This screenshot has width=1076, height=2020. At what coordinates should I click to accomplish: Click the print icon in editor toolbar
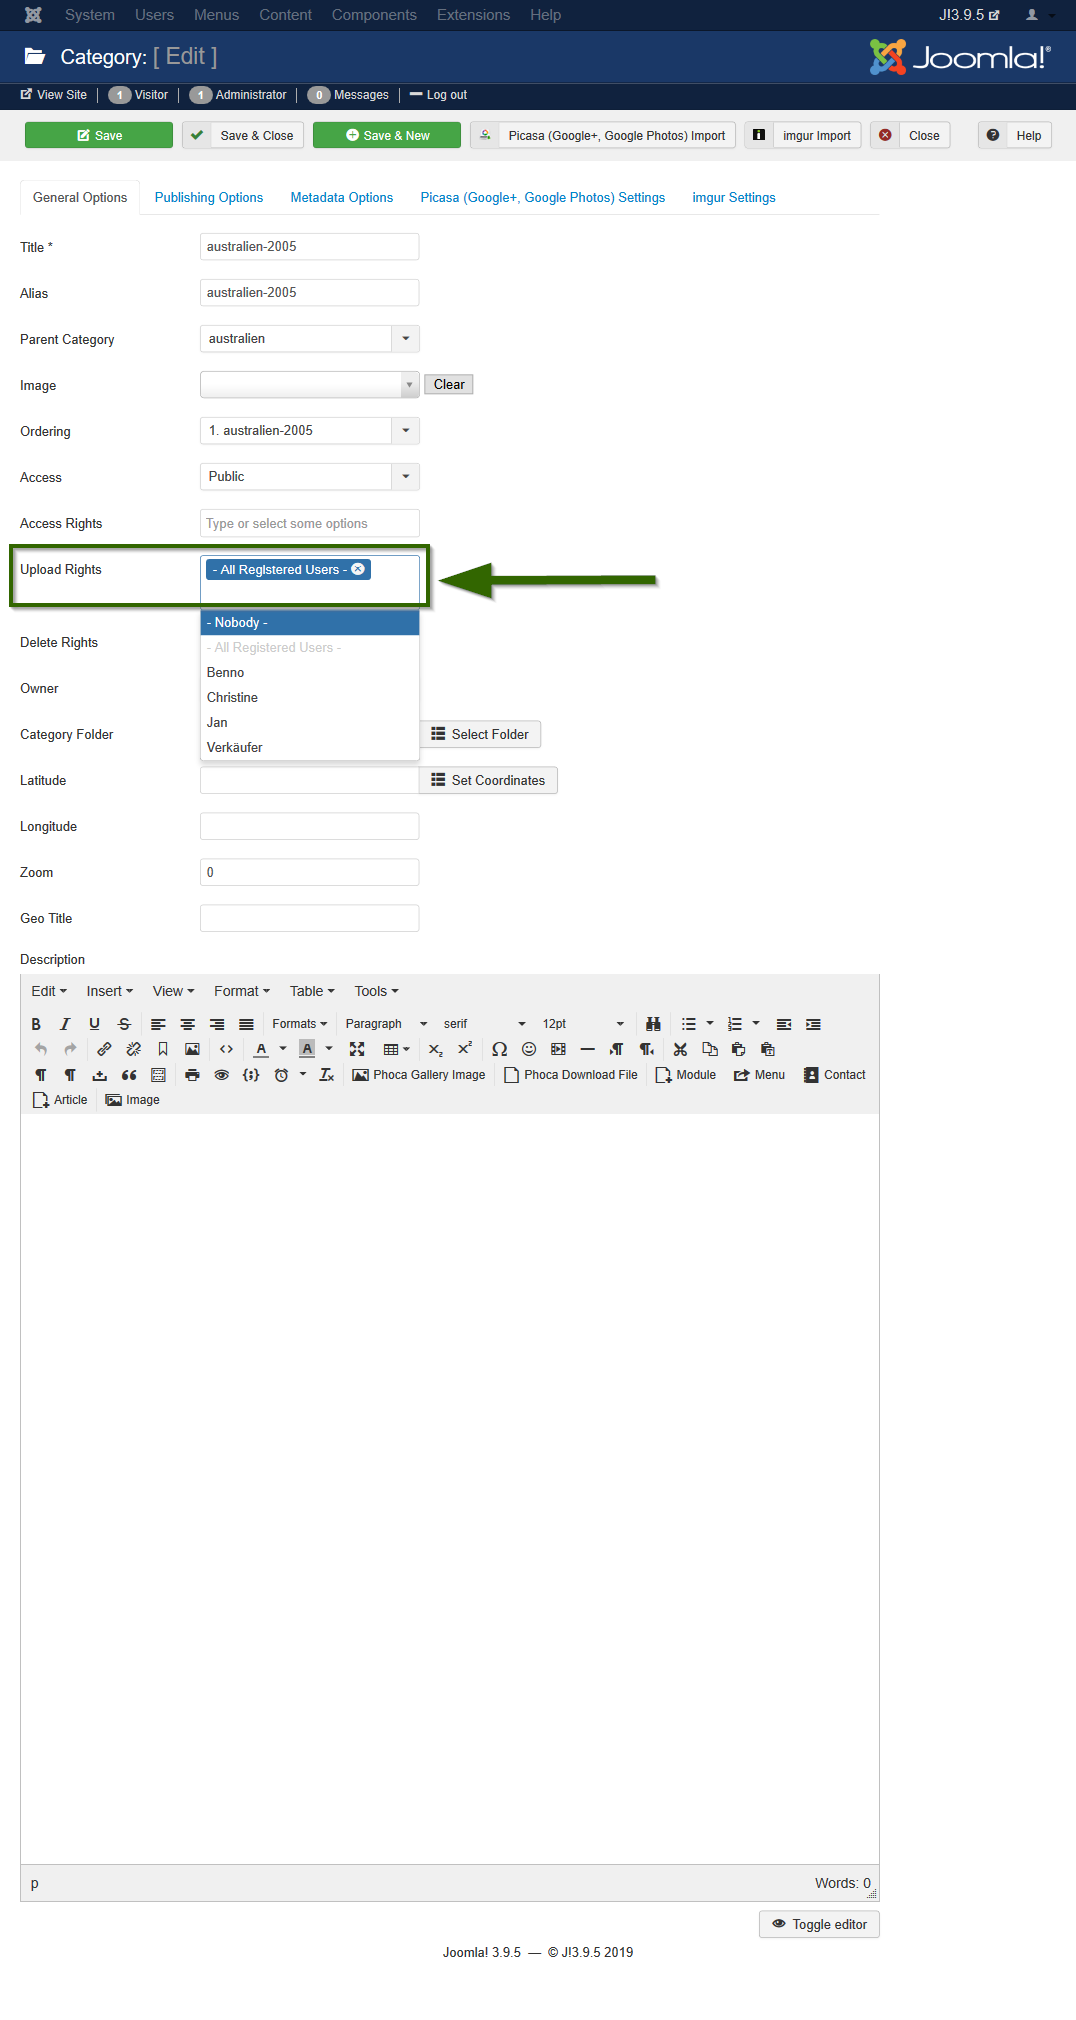click(192, 1075)
